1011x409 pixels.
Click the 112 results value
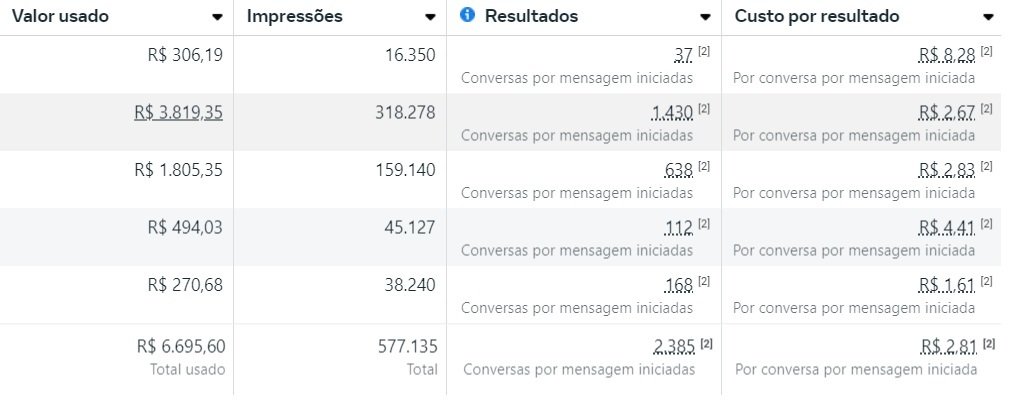point(679,228)
